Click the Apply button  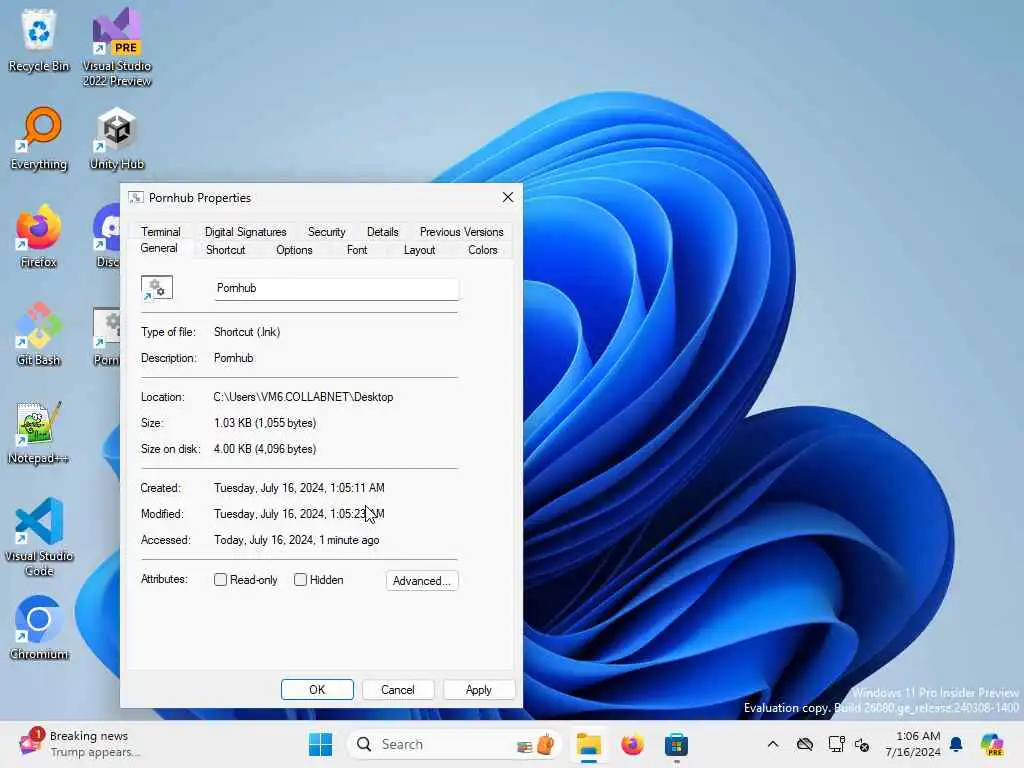pos(479,690)
